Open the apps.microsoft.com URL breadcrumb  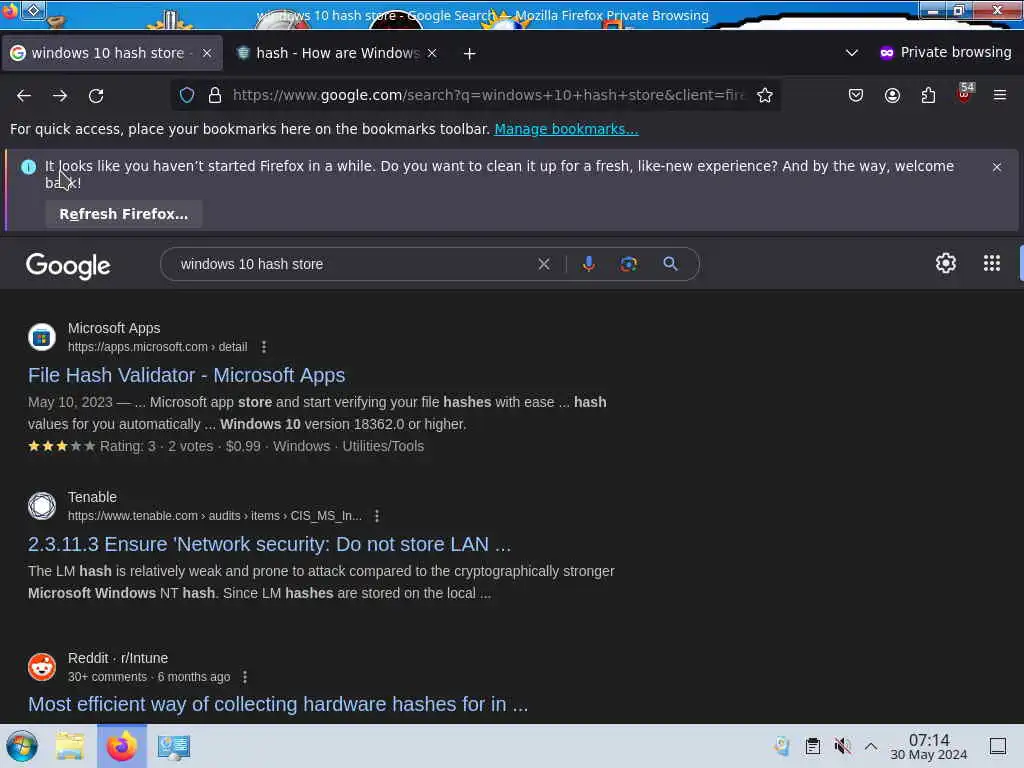click(x=157, y=347)
